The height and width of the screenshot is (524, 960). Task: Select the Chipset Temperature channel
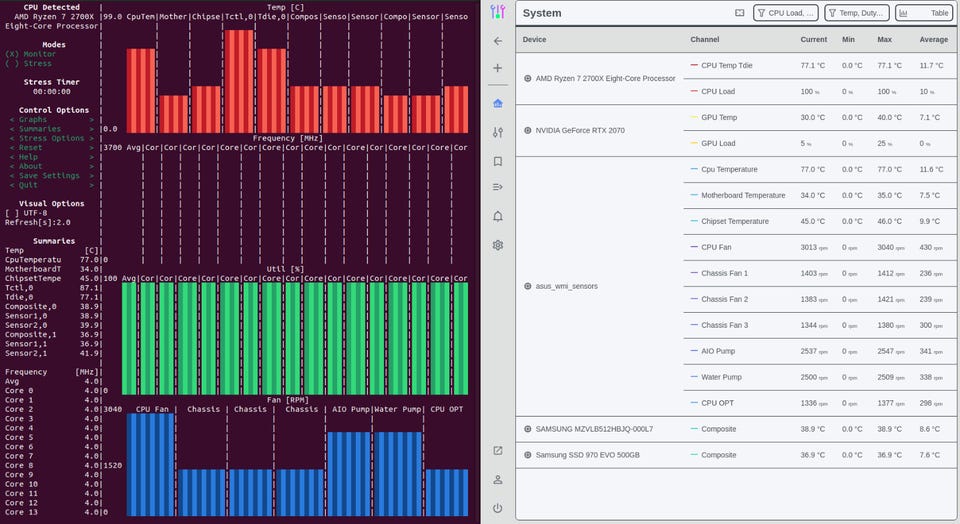click(x=820, y=221)
